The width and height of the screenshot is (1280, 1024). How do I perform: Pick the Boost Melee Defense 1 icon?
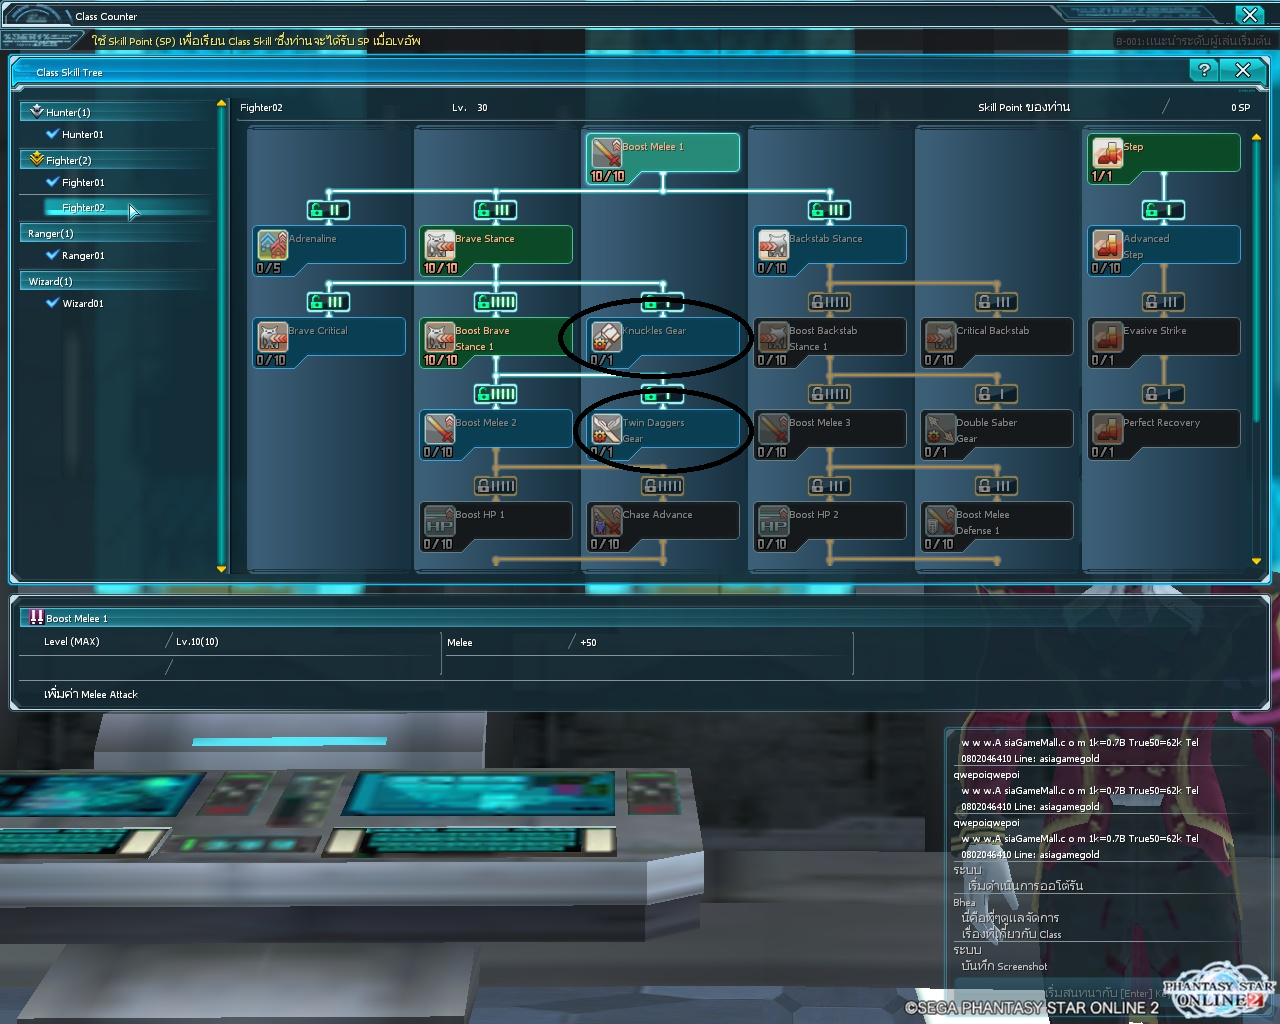(941, 520)
